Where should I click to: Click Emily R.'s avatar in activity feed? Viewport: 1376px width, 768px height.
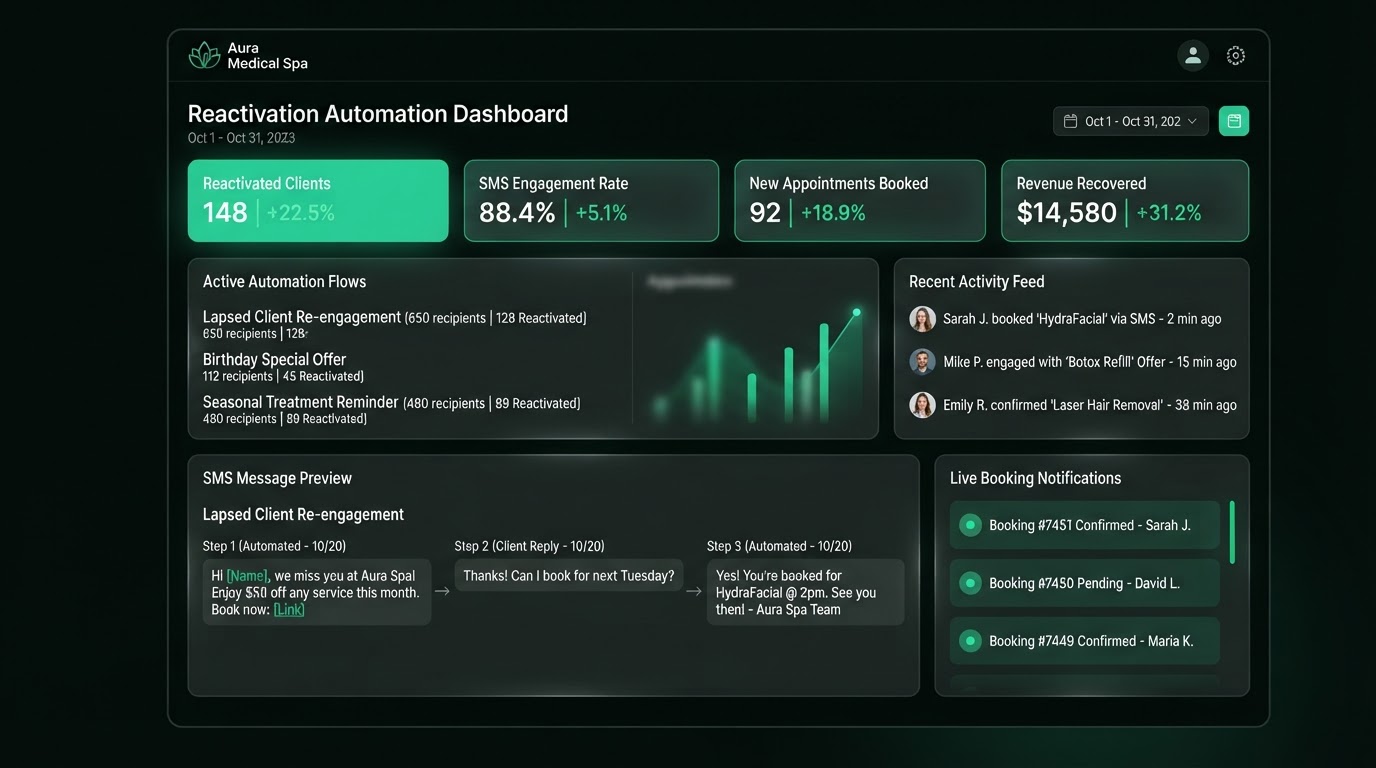(922, 405)
